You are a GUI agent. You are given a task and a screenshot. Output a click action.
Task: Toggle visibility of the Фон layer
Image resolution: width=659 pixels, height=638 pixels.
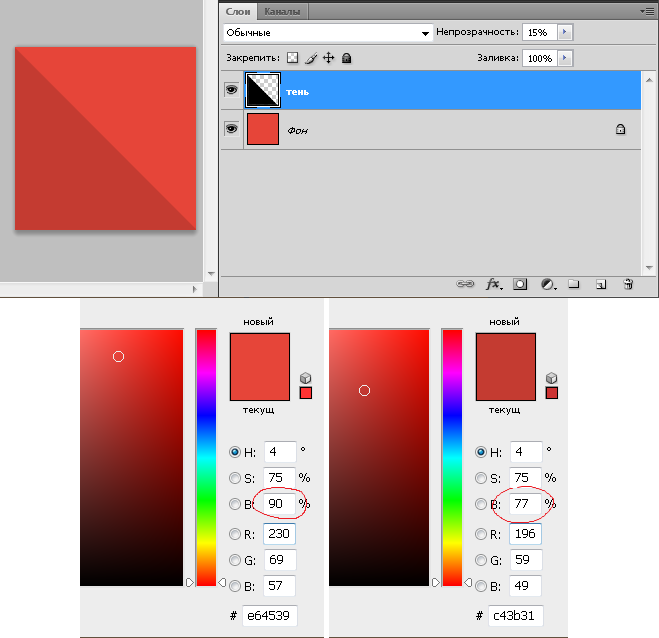[x=231, y=129]
